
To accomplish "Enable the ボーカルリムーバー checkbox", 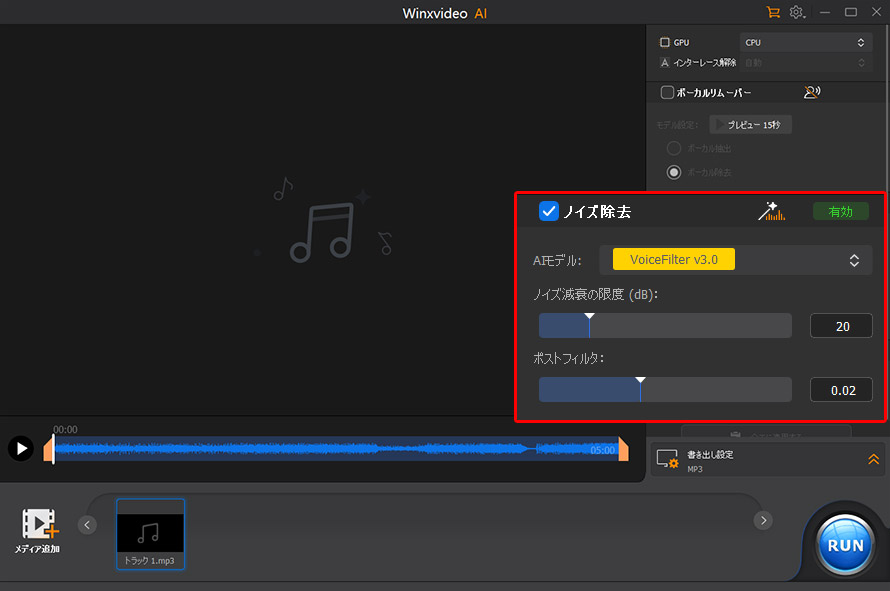I will pyautogui.click(x=667, y=92).
